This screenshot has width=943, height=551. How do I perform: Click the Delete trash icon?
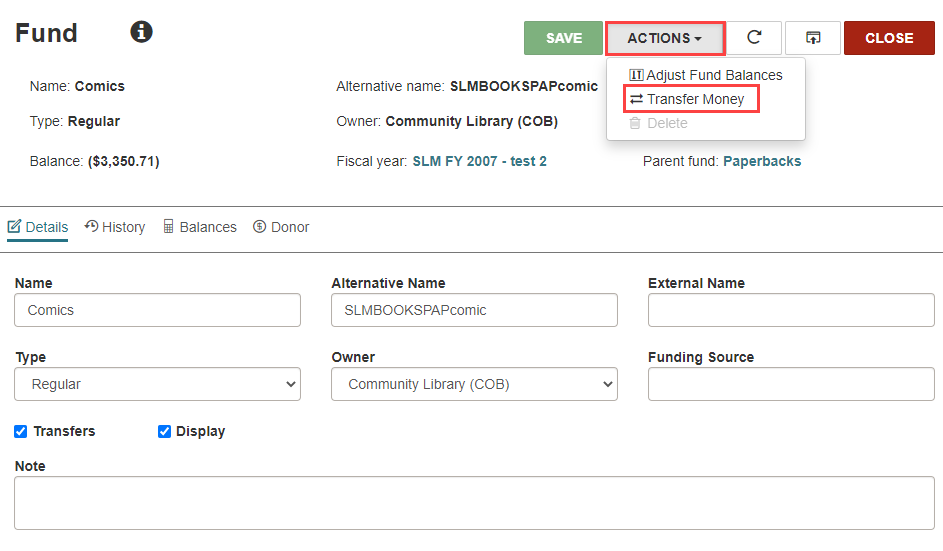click(x=634, y=123)
